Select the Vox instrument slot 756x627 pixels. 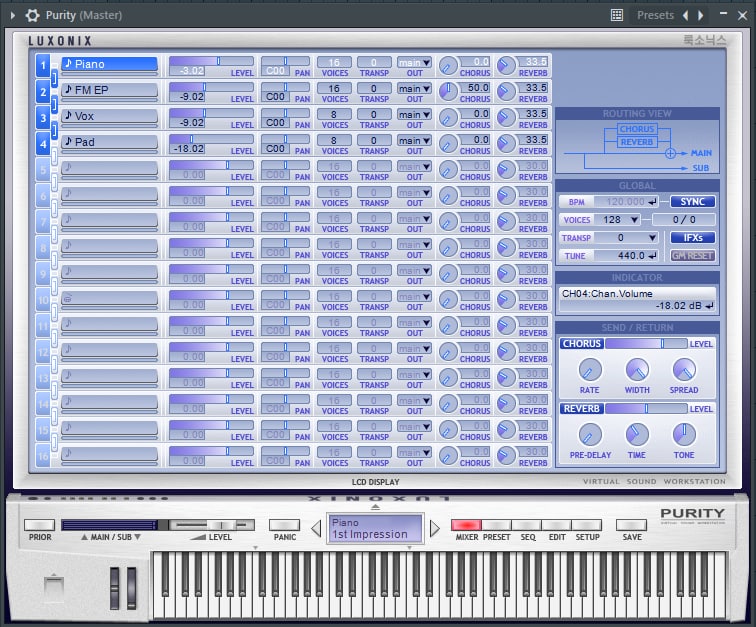(109, 116)
